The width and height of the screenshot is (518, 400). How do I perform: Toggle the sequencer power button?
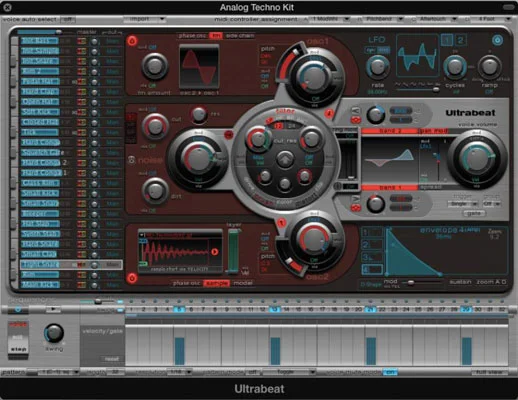tap(18, 310)
